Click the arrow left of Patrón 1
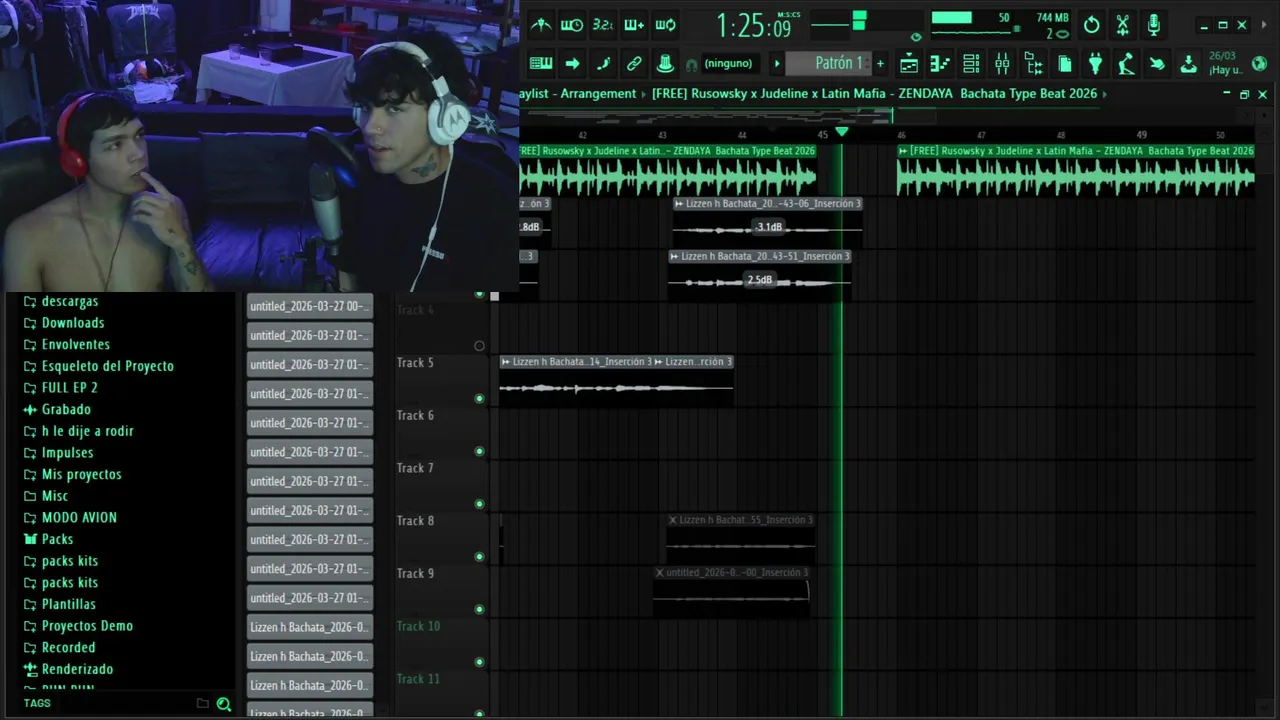The width and height of the screenshot is (1280, 720). pos(776,64)
